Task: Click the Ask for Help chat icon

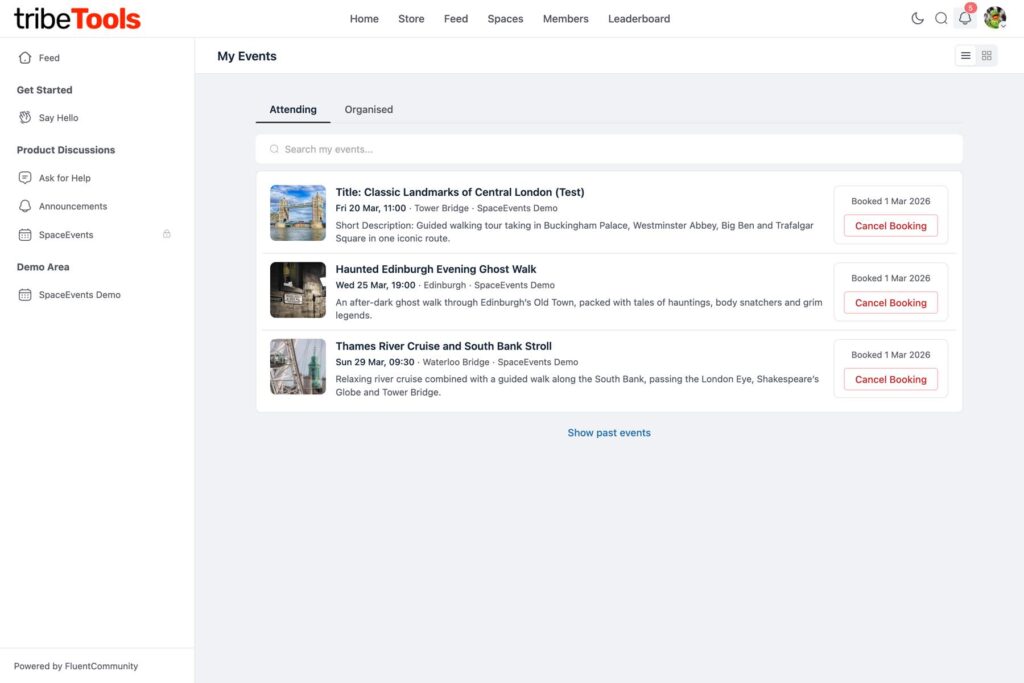Action: [25, 178]
